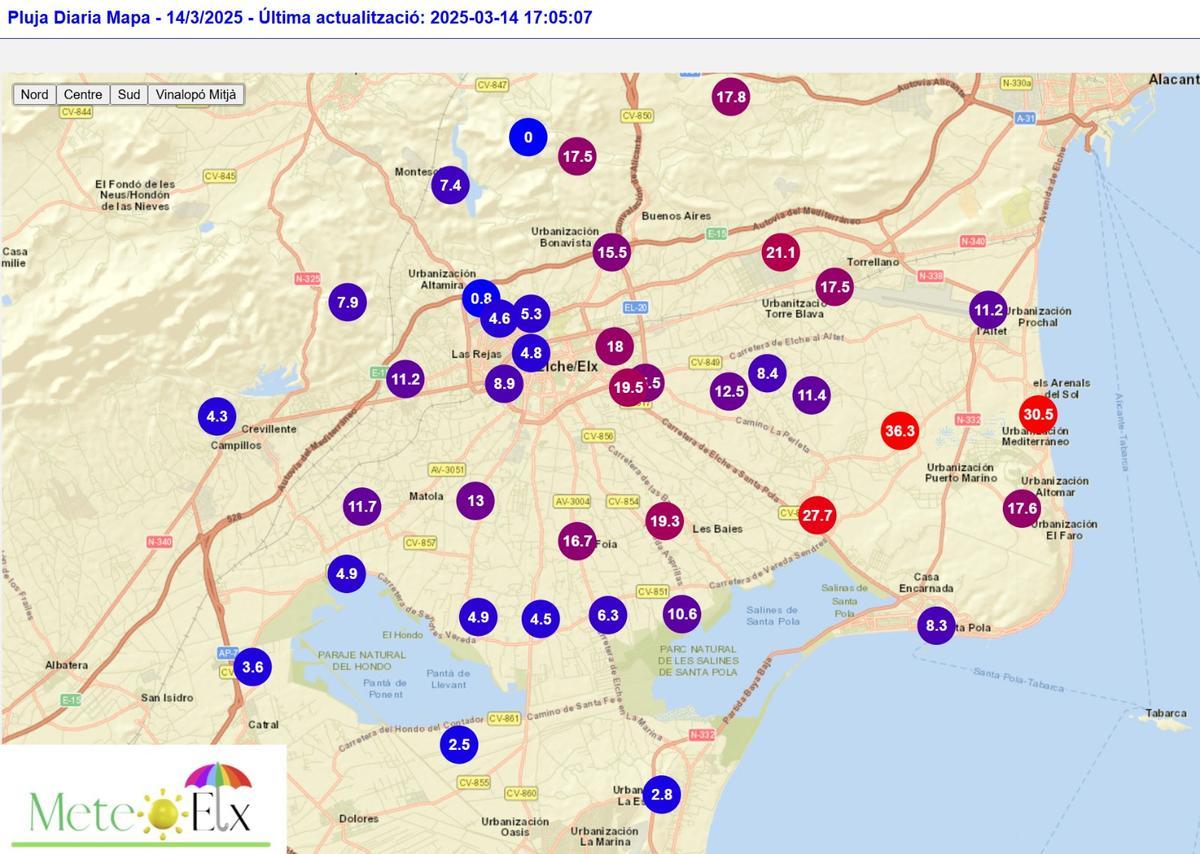Screen dimensions: 1200x854
Task: Open the 16.7 marker near La Foia
Action: point(577,541)
